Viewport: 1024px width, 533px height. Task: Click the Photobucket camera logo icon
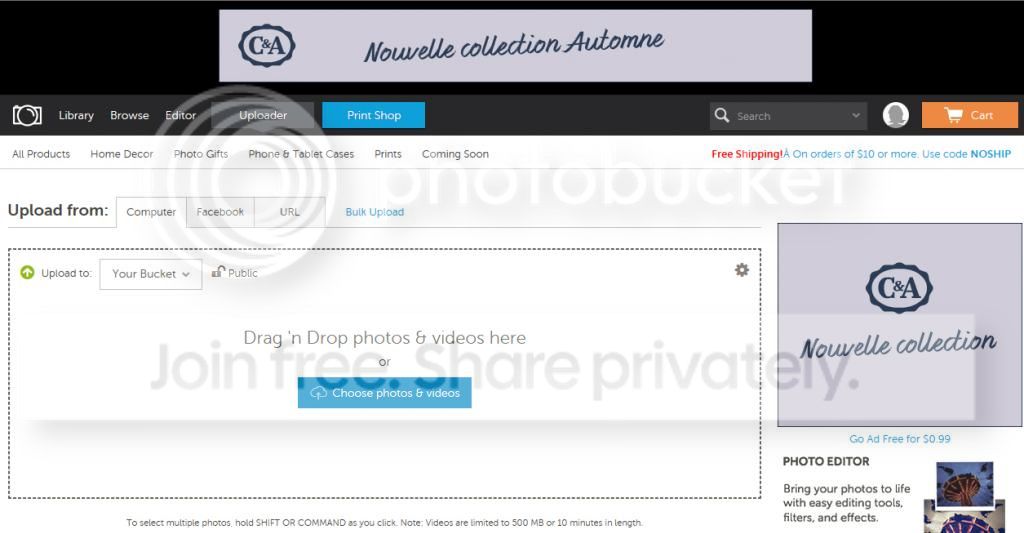[27, 116]
